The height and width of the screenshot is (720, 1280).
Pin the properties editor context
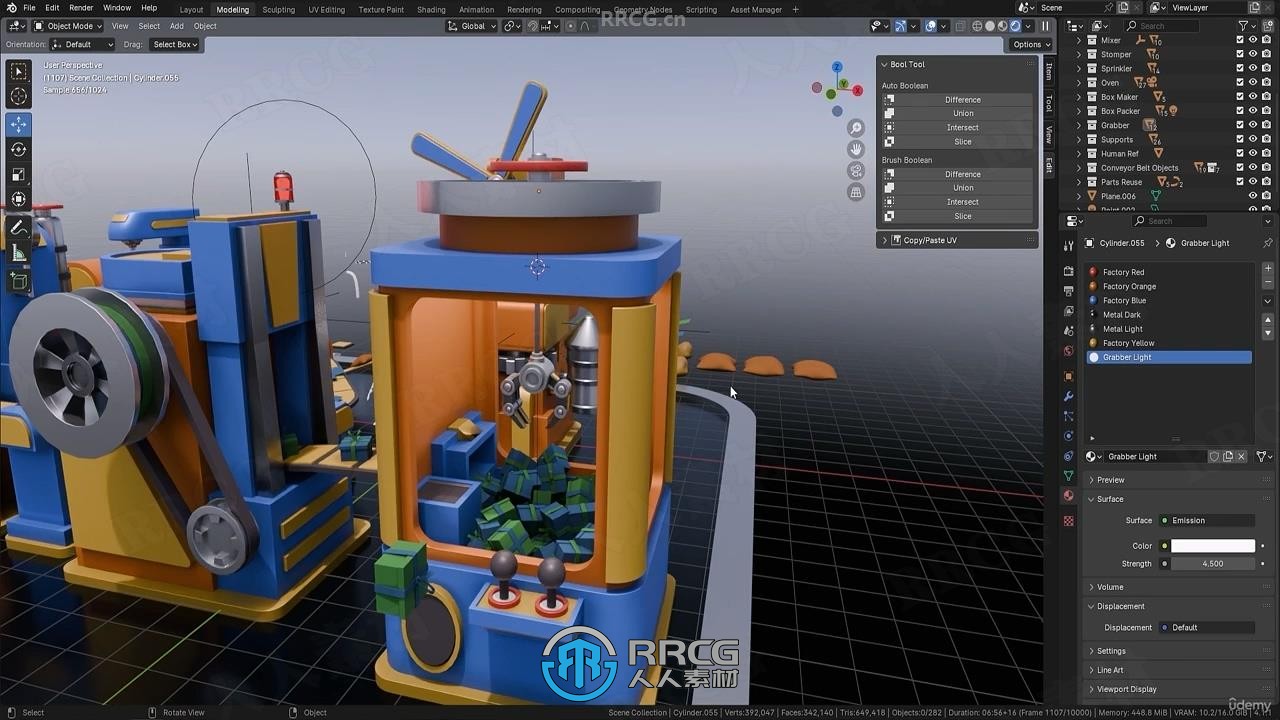coord(1267,243)
